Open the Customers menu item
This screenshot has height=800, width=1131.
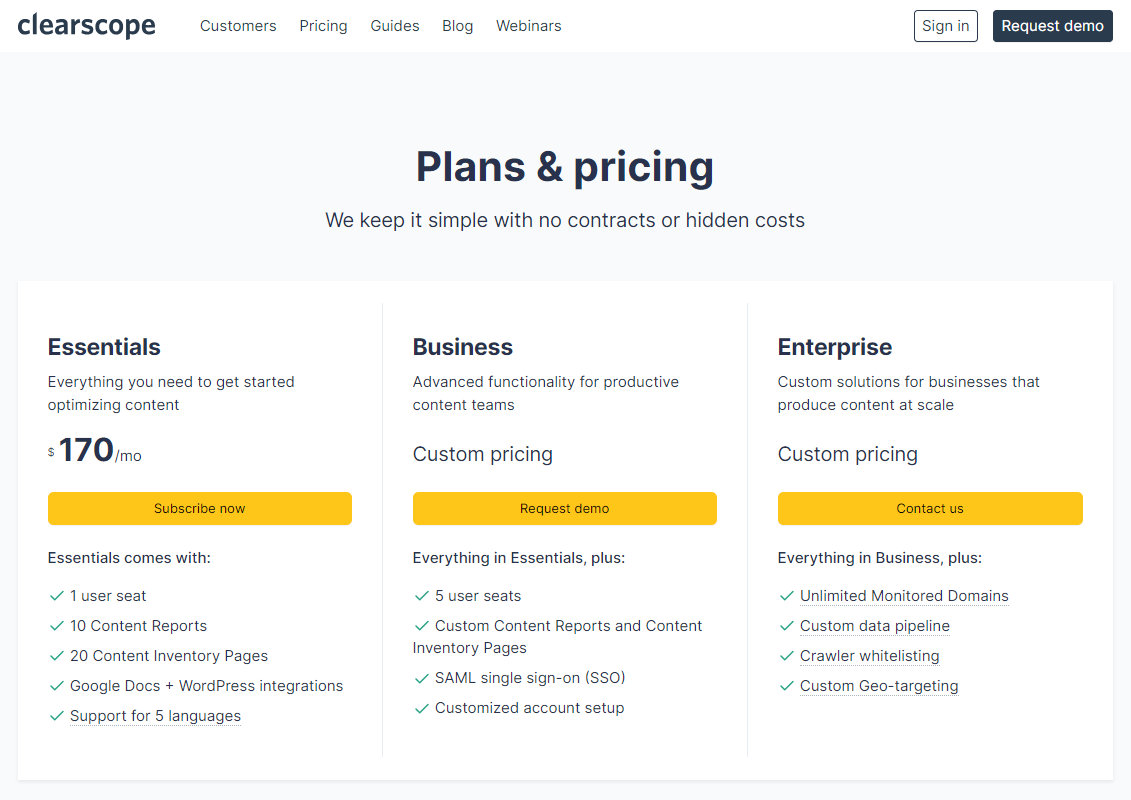pyautogui.click(x=238, y=26)
